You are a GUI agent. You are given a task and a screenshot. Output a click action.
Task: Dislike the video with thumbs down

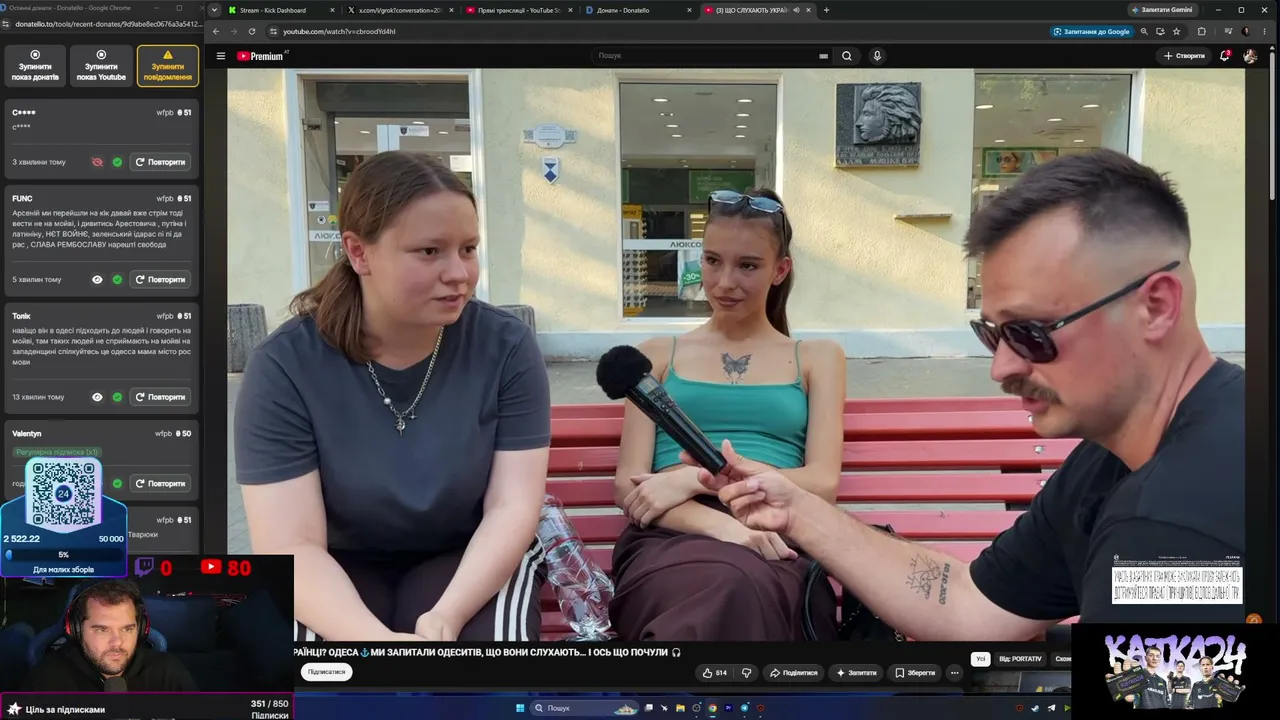746,673
